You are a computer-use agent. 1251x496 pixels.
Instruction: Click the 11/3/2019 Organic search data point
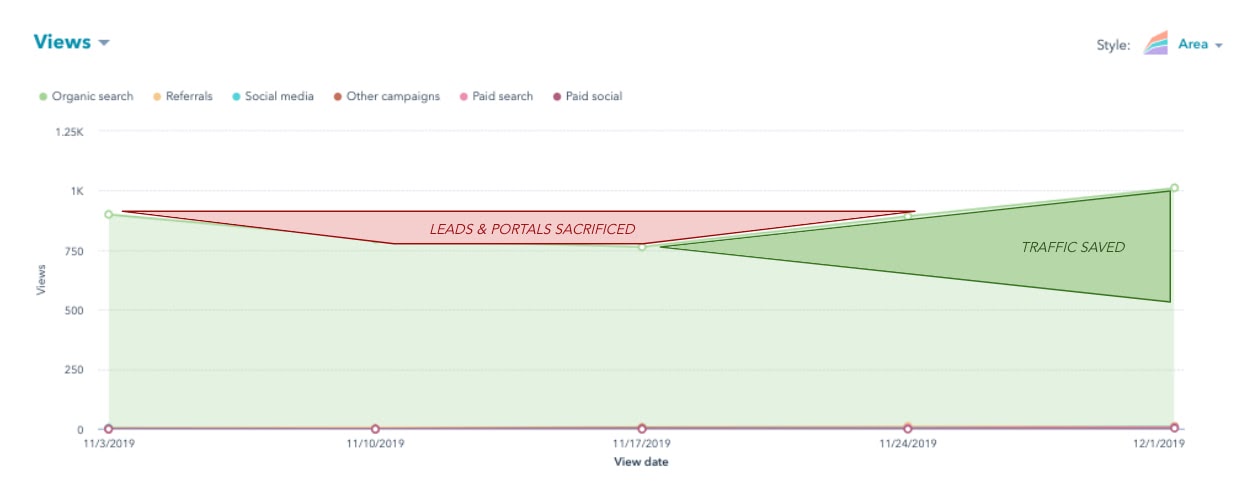(x=109, y=214)
